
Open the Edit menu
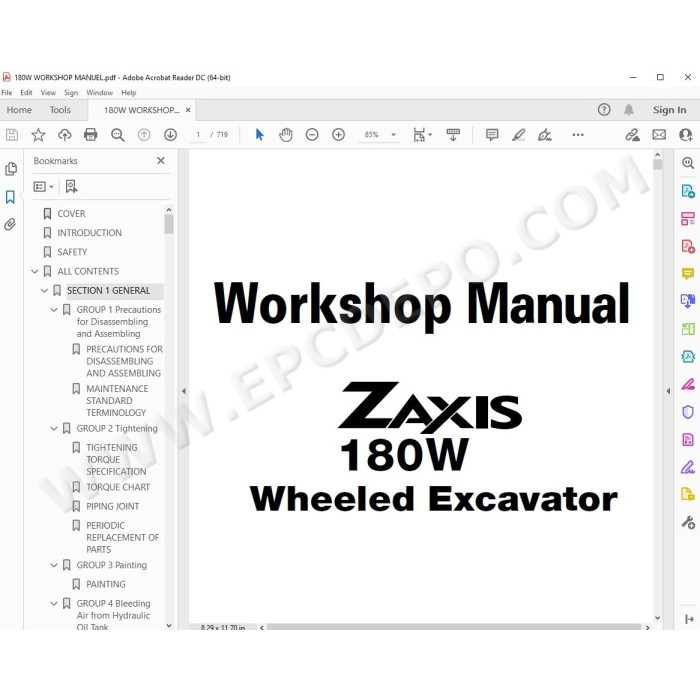click(x=26, y=93)
